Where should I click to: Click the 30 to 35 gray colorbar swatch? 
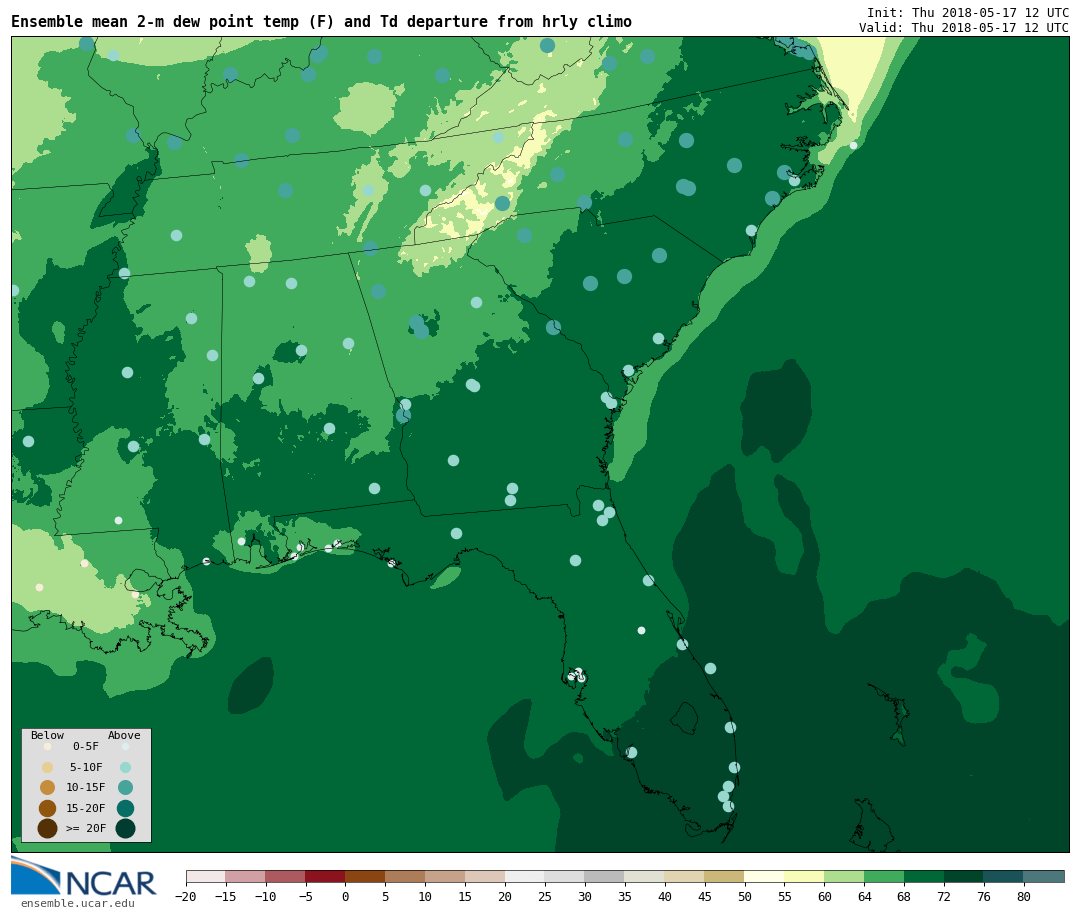604,876
